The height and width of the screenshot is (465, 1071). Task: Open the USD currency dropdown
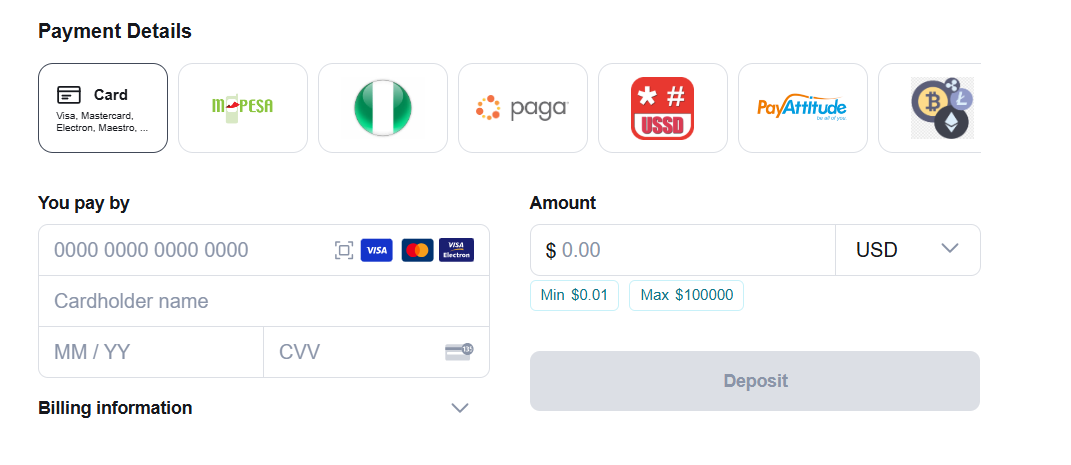tap(908, 250)
